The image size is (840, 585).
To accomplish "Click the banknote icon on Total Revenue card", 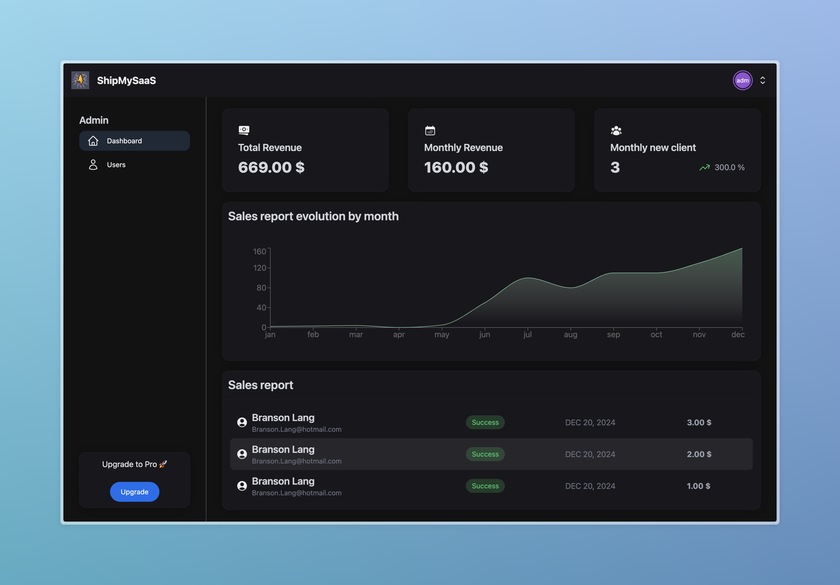I will point(244,130).
